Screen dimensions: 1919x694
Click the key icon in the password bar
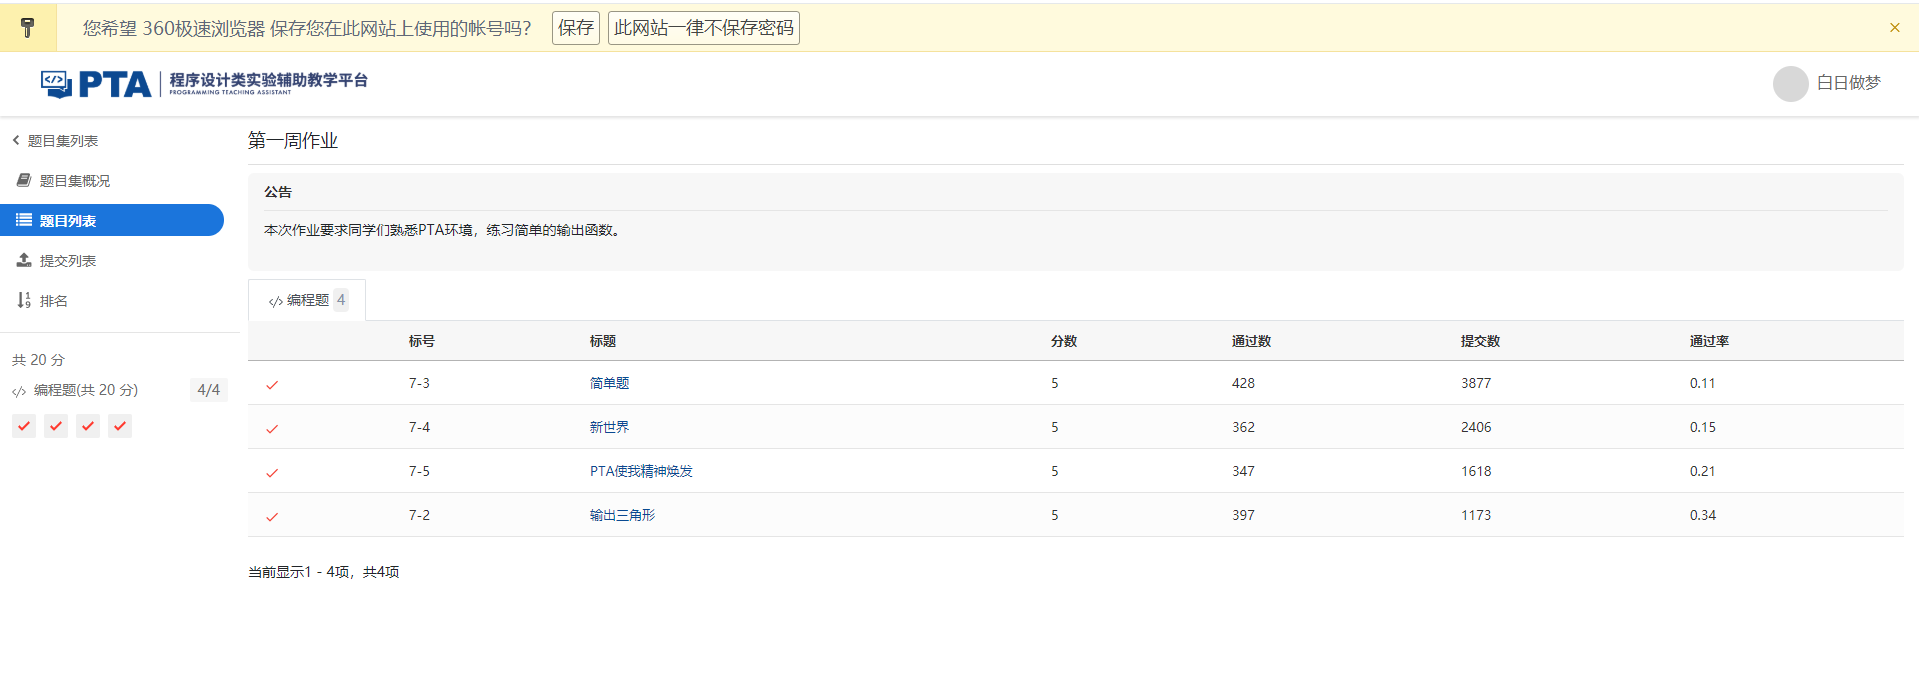tap(28, 28)
